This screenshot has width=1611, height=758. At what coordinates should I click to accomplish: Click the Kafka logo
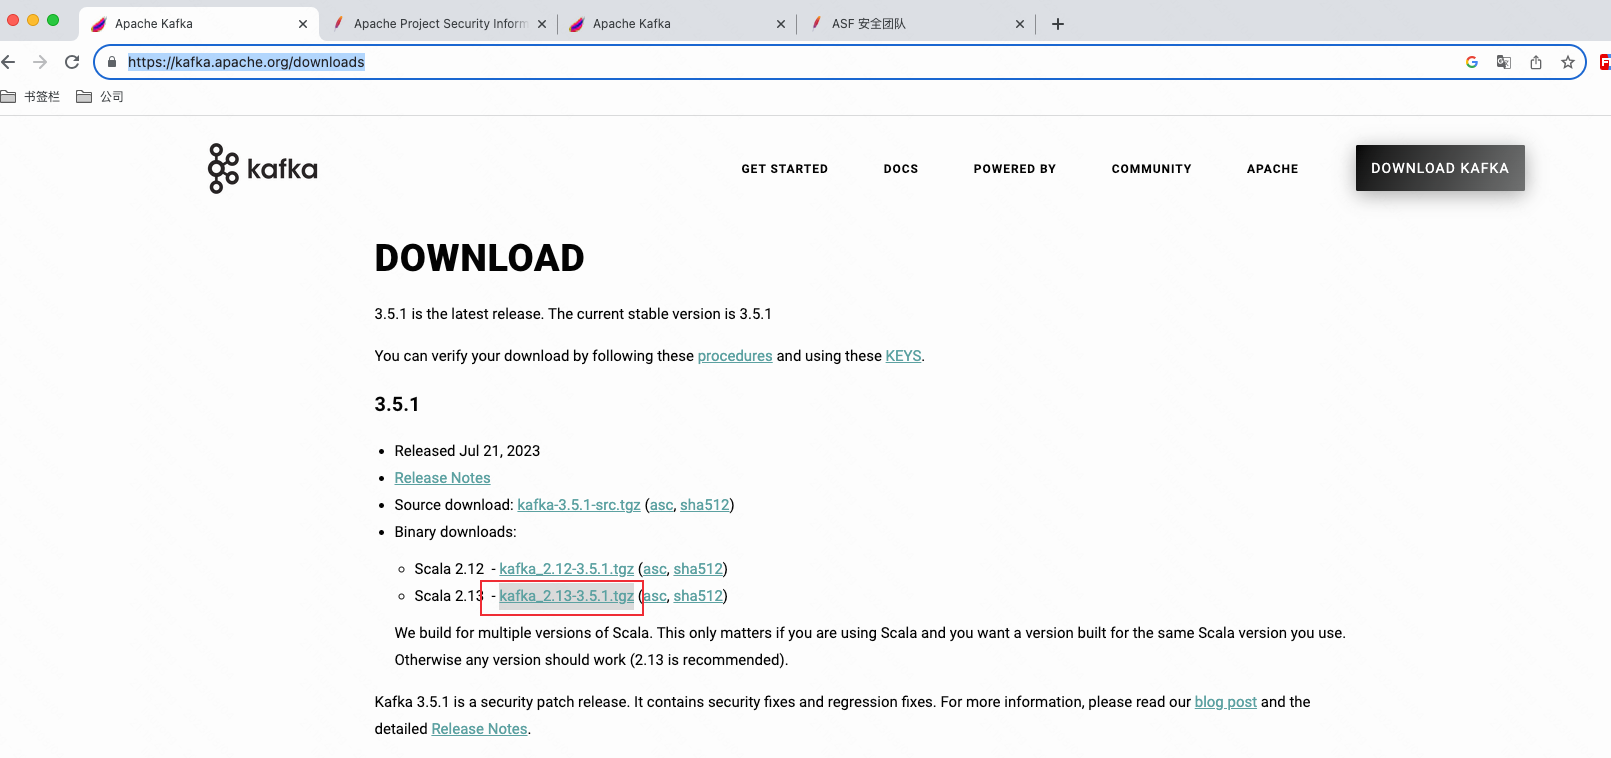[263, 168]
